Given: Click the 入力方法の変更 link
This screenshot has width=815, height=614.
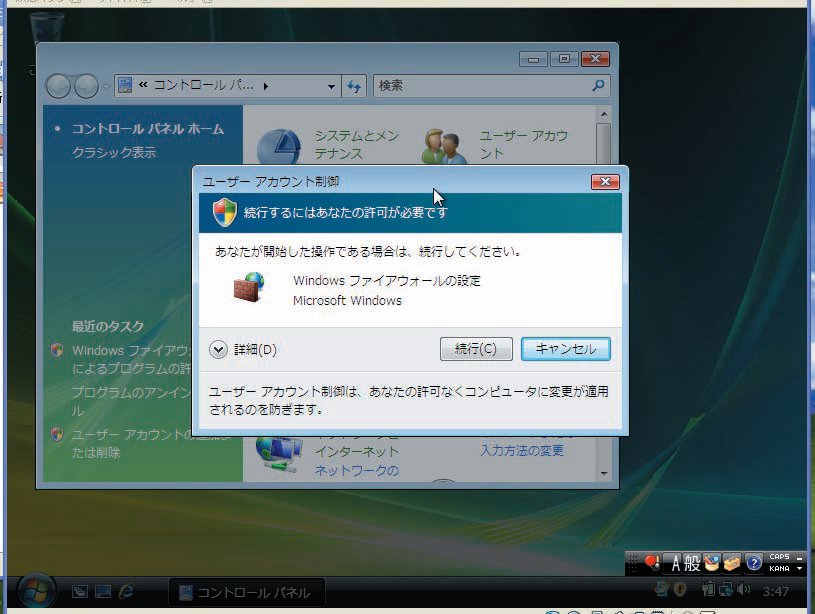Looking at the screenshot, I should coord(522,450).
